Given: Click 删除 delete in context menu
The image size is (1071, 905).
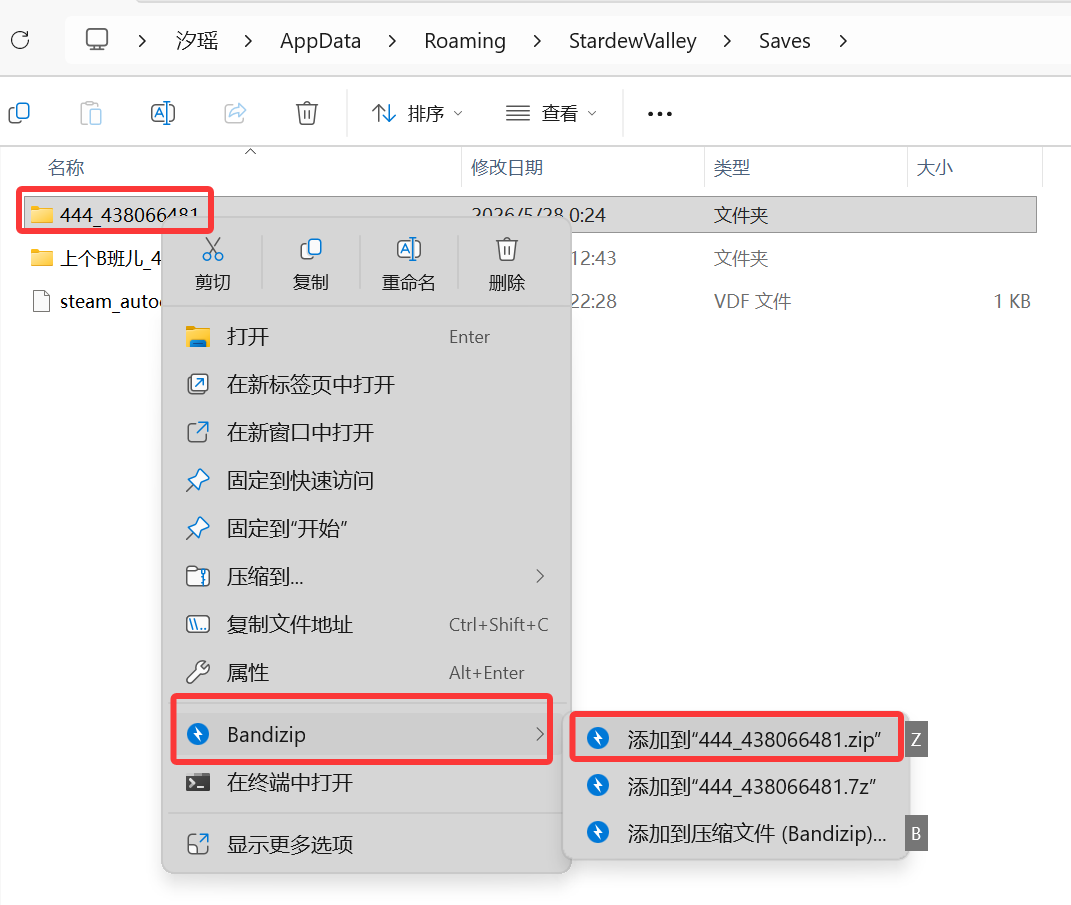Looking at the screenshot, I should (507, 264).
